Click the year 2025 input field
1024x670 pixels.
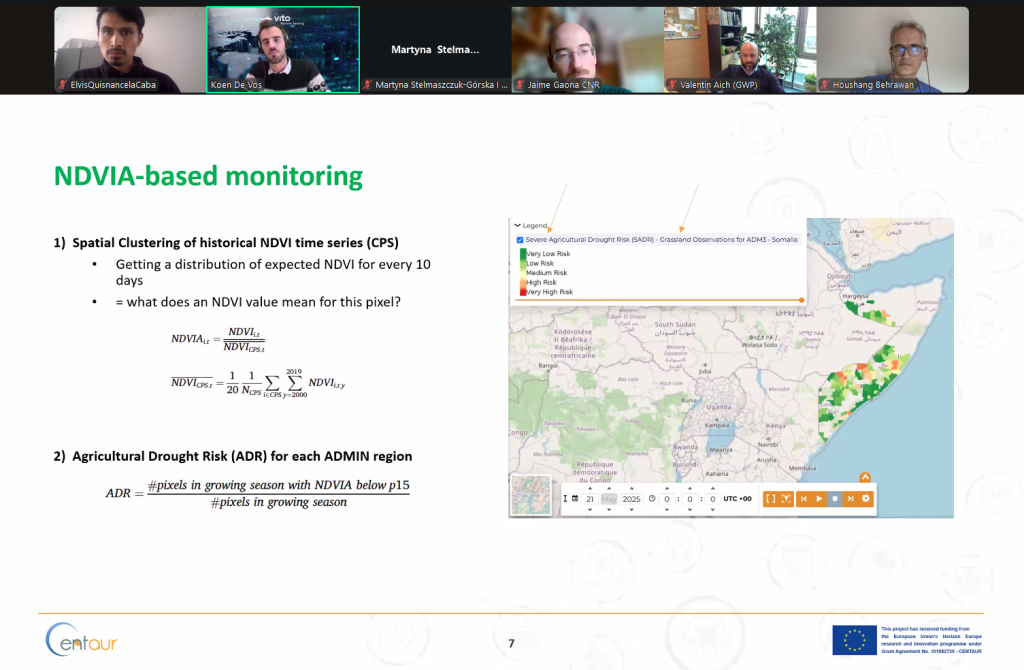click(631, 498)
